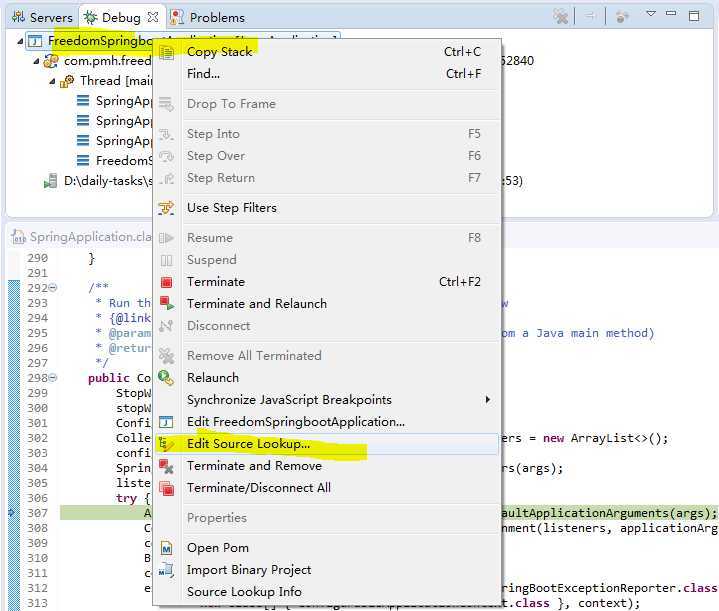This screenshot has width=719, height=611.
Task: Click the com.pmh.freedom debug target icon
Action: pos(51,61)
